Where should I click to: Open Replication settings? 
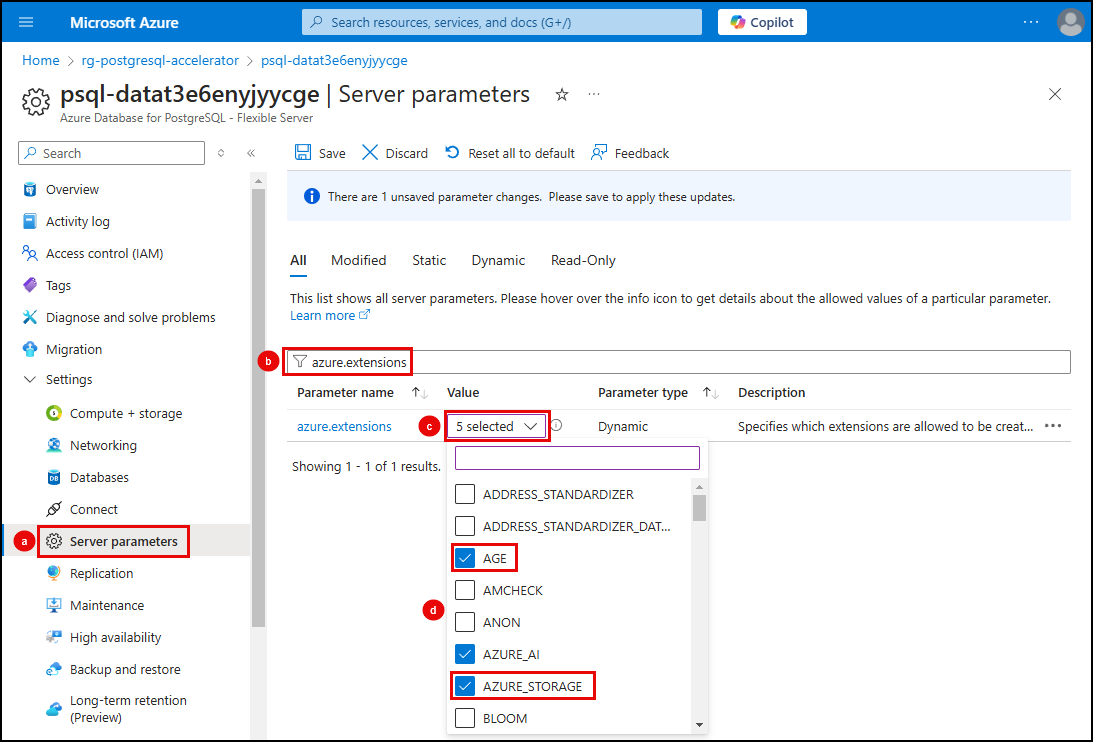point(101,573)
